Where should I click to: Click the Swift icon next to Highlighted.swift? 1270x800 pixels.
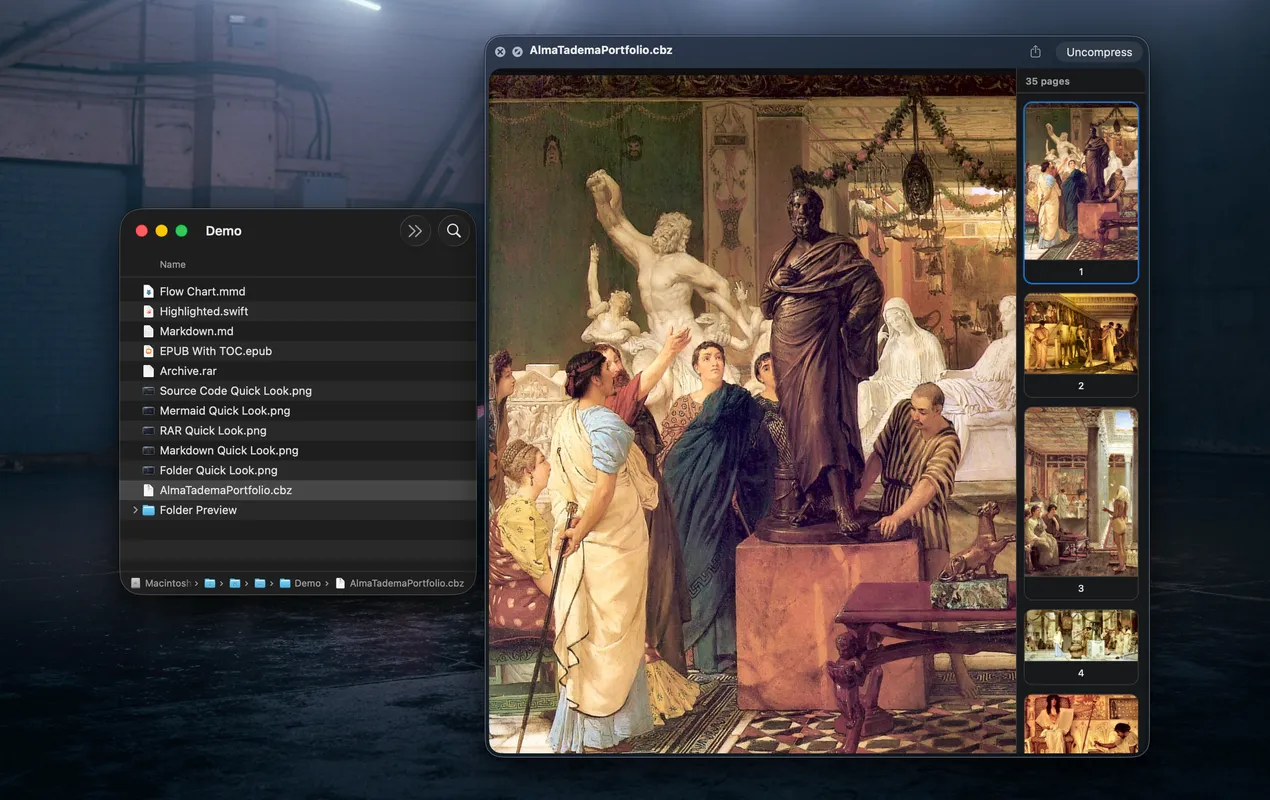click(148, 310)
